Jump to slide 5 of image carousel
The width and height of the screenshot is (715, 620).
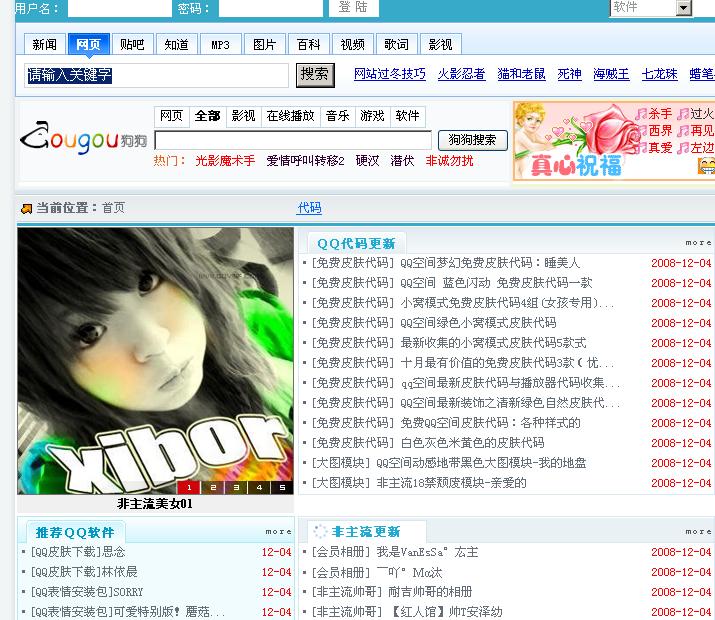coord(282,487)
